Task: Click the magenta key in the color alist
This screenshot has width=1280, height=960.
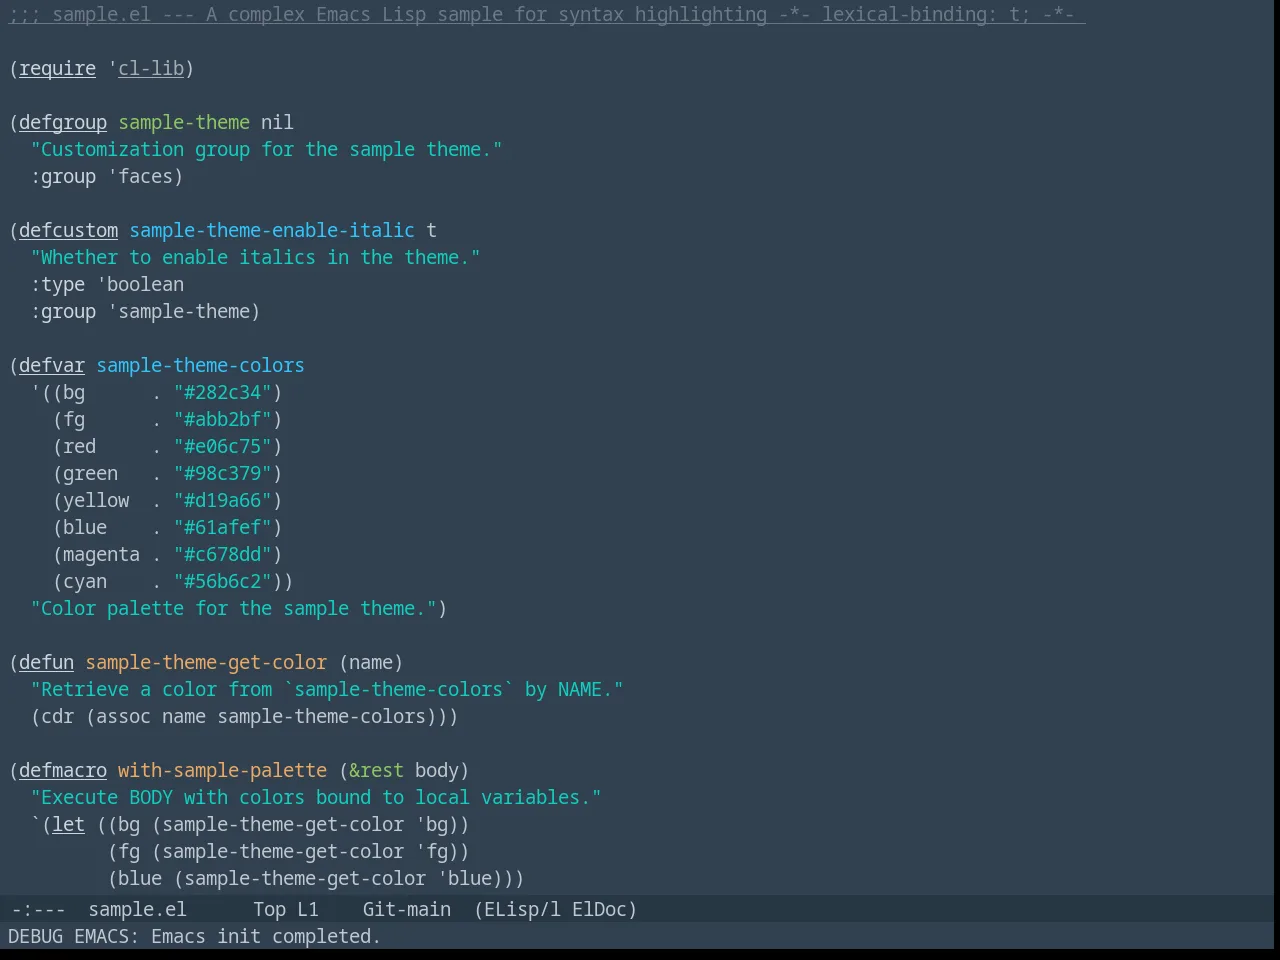Action: pyautogui.click(x=101, y=554)
